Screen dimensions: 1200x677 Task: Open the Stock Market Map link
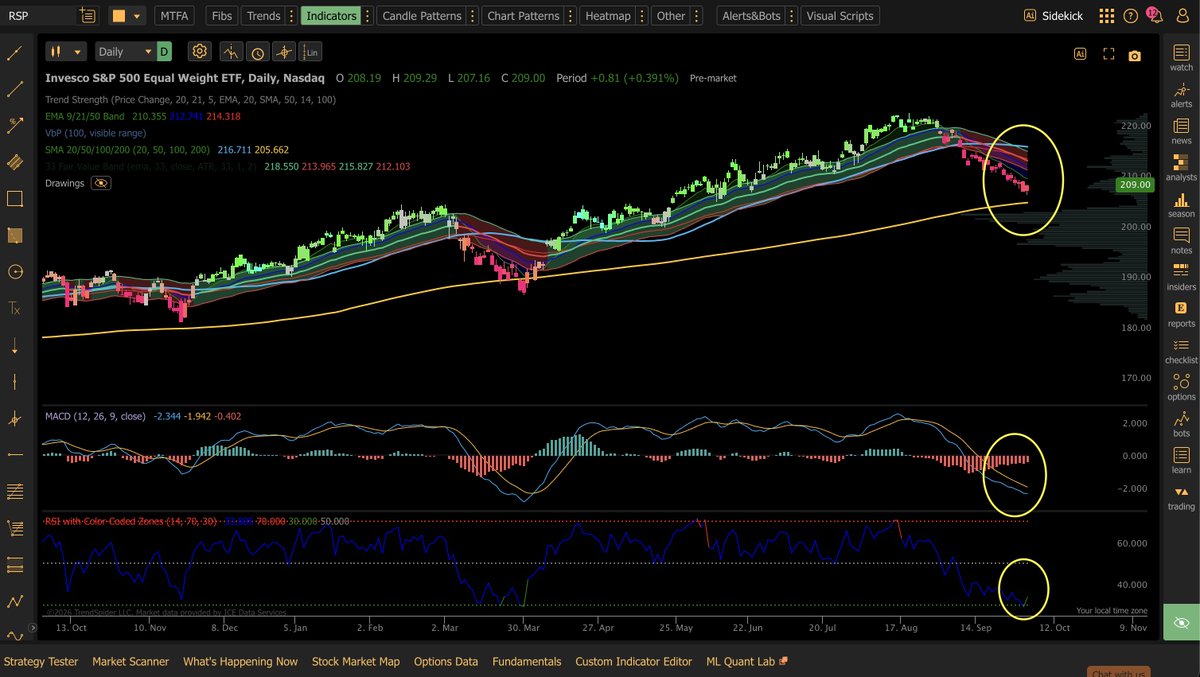355,661
